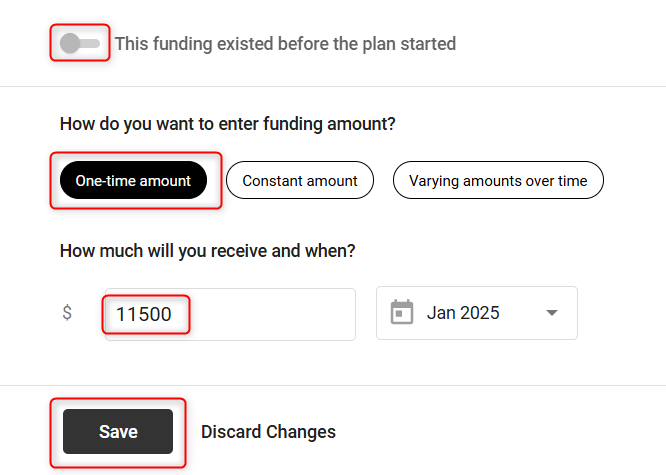Focus the funding amount field showing 11500
Screen dimensions: 666x475
pyautogui.click(x=144, y=314)
